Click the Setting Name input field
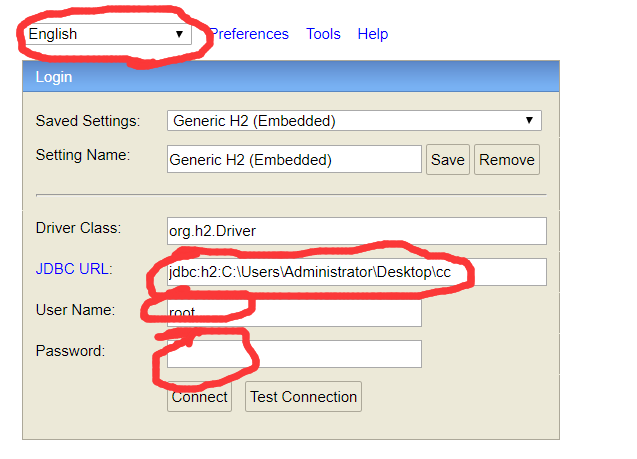Viewport: 637px width, 459px height. tap(294, 159)
